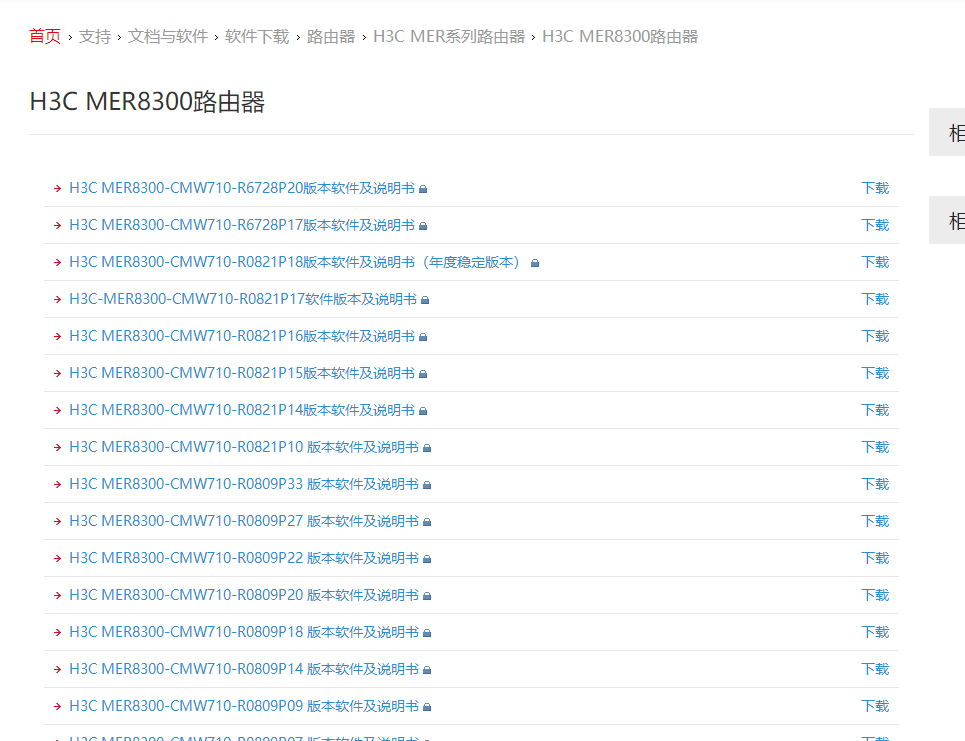Screen dimensions: 965x741
Task: Go to 首页 breadcrumb link
Action: (x=45, y=36)
